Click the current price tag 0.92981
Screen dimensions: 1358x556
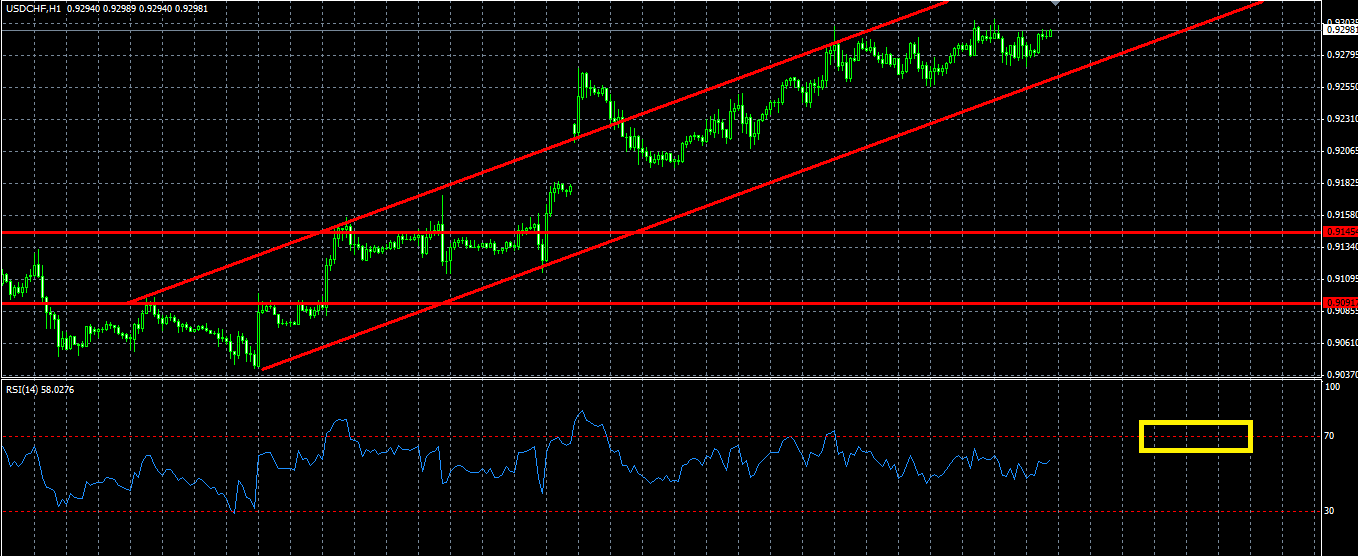click(1340, 30)
